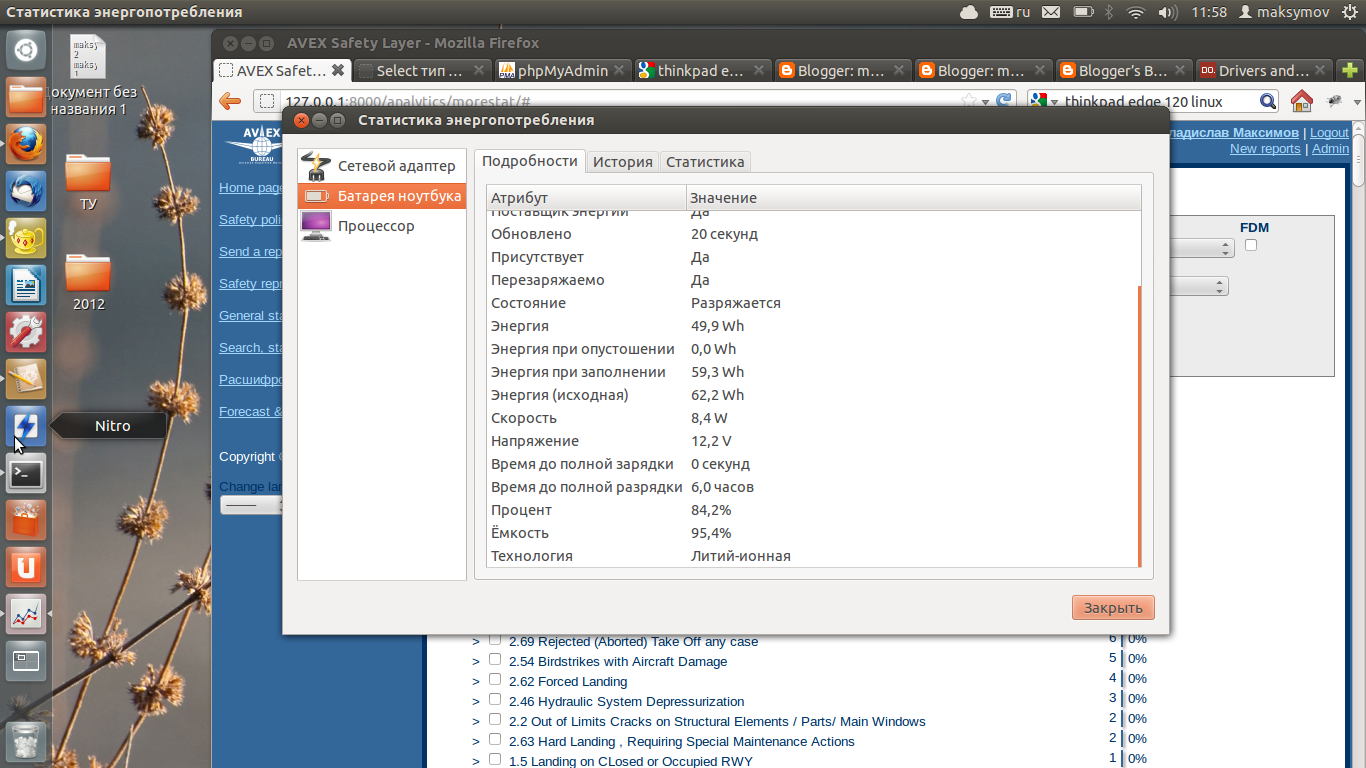Viewport: 1366px width, 768px height.
Task: Open the messaging envelope indicator
Action: 1051,12
